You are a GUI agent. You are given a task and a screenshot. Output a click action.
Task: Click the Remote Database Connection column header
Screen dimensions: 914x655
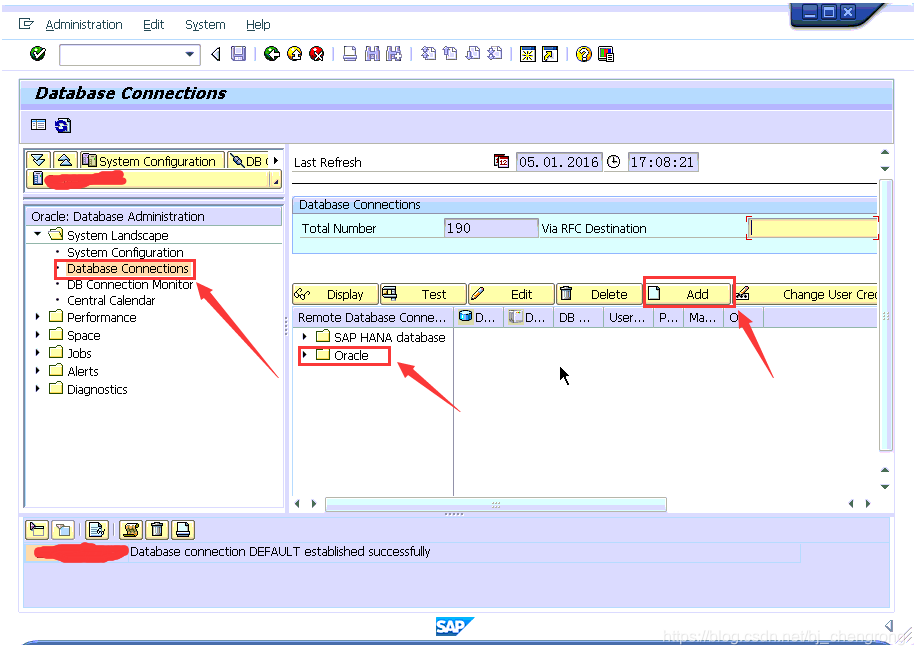click(372, 318)
